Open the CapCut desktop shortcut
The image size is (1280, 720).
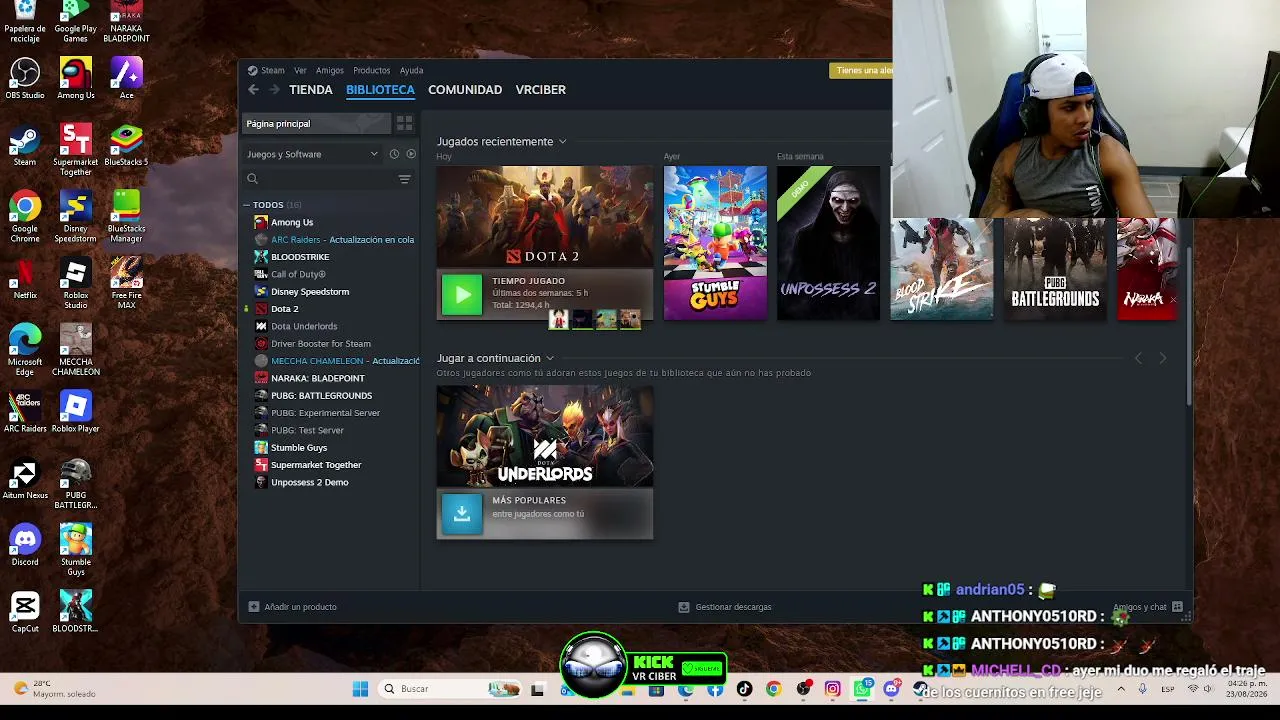tap(25, 612)
